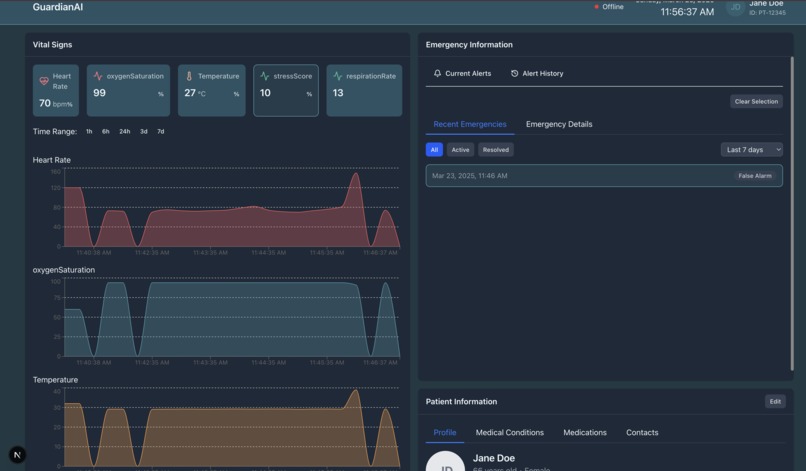Click the Temperature chart title
This screenshot has height=471, width=806.
(55, 380)
